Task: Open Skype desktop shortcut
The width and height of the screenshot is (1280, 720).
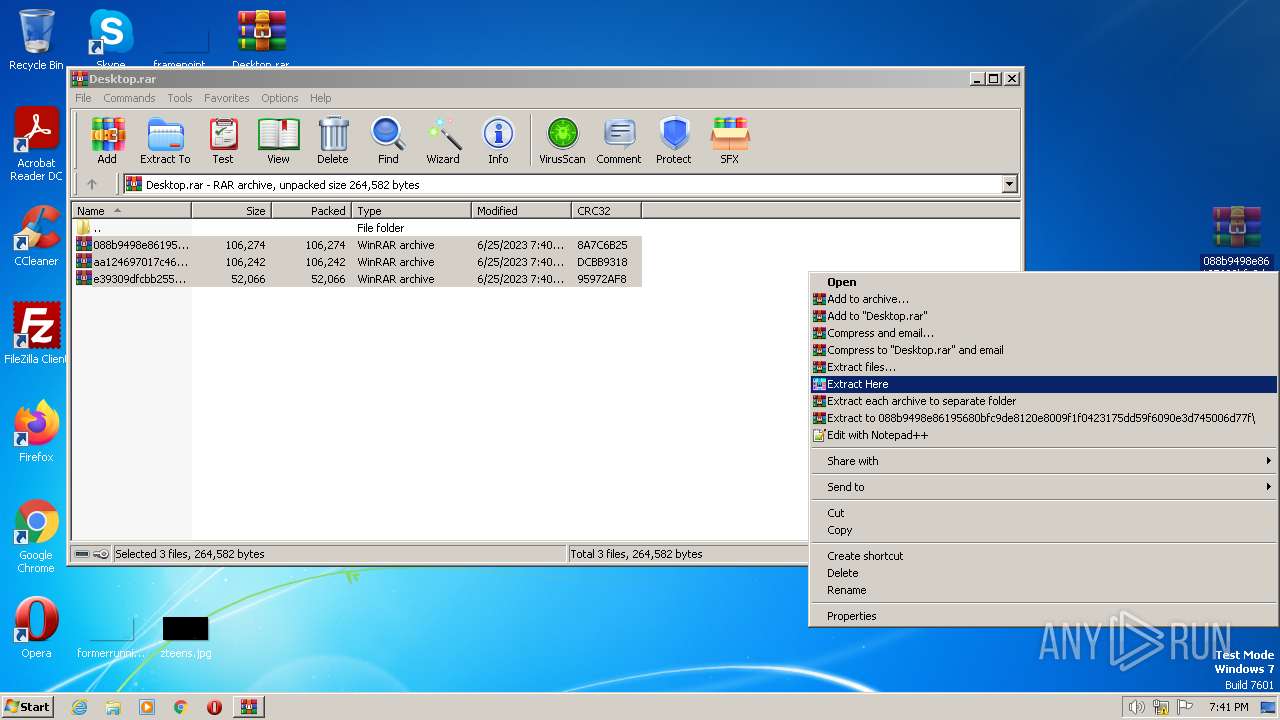Action: [111, 40]
